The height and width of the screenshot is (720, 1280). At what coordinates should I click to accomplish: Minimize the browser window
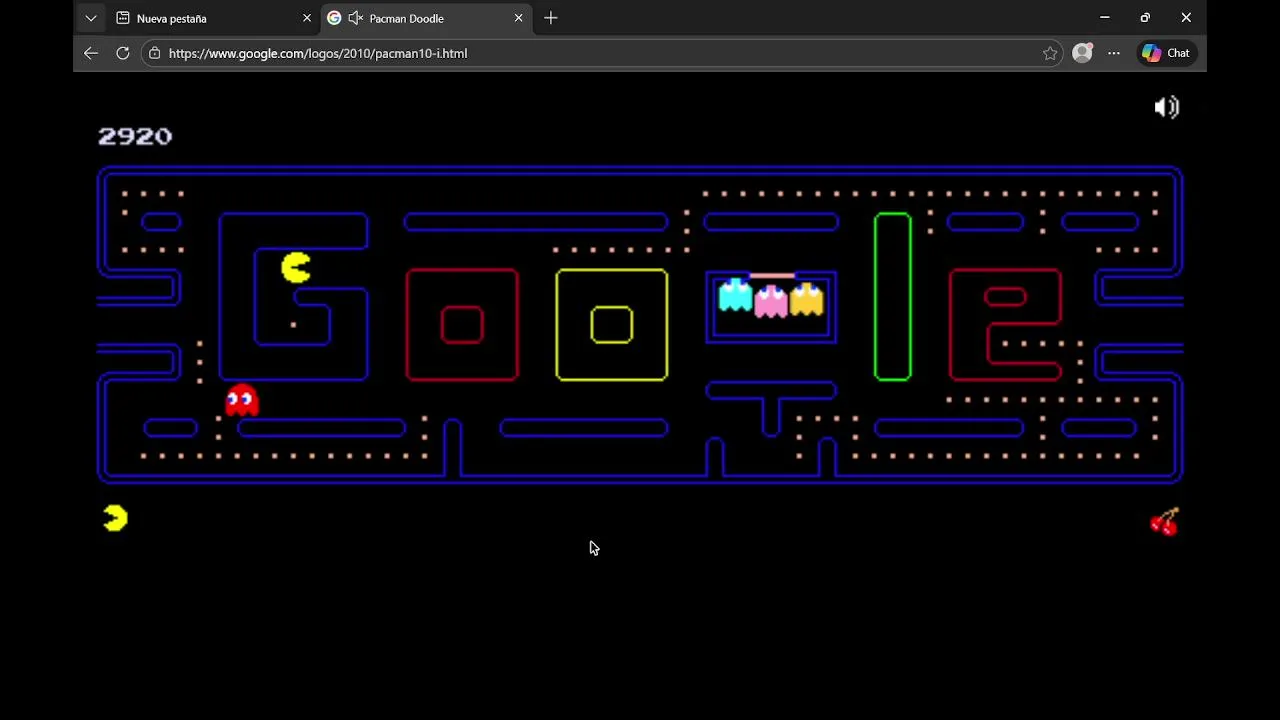(x=1105, y=17)
